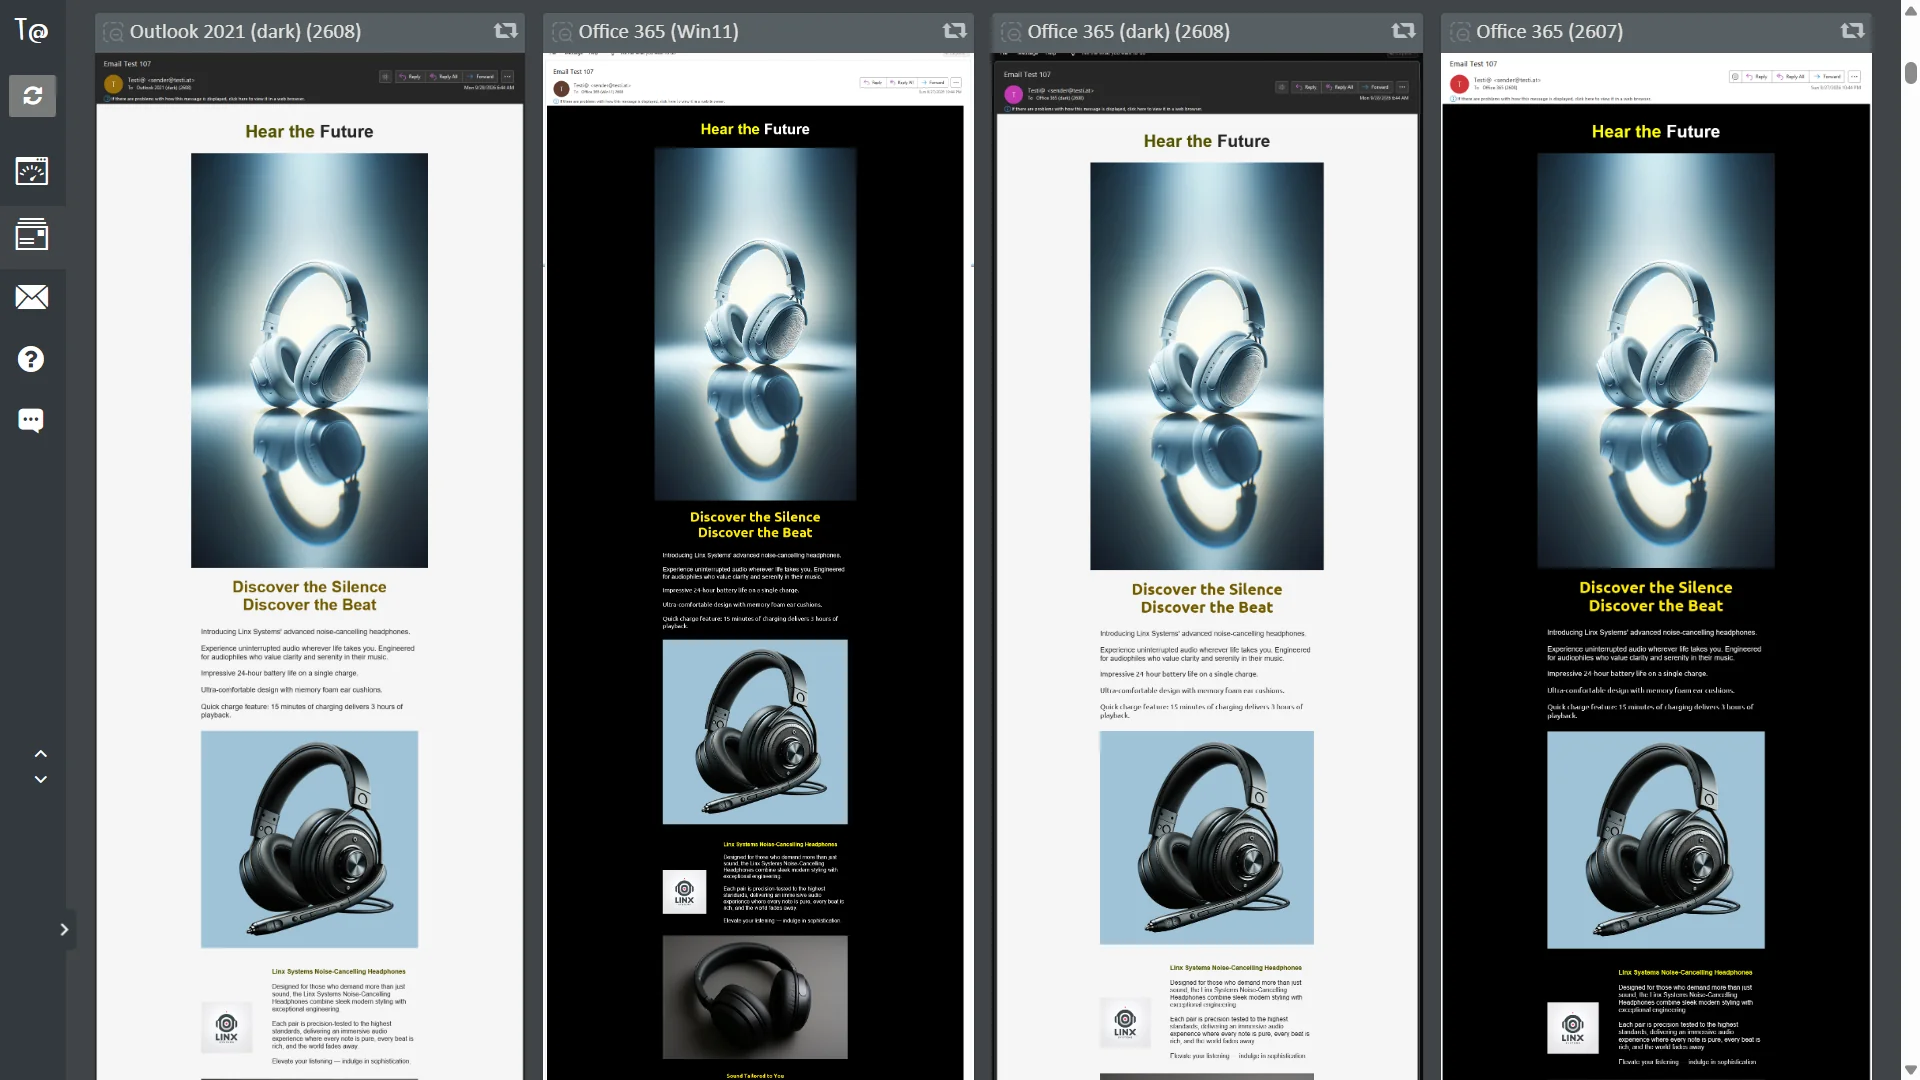This screenshot has width=1920, height=1080.
Task: Click Forward in the Outlook 2021 (dark) preview
Action: coord(481,76)
